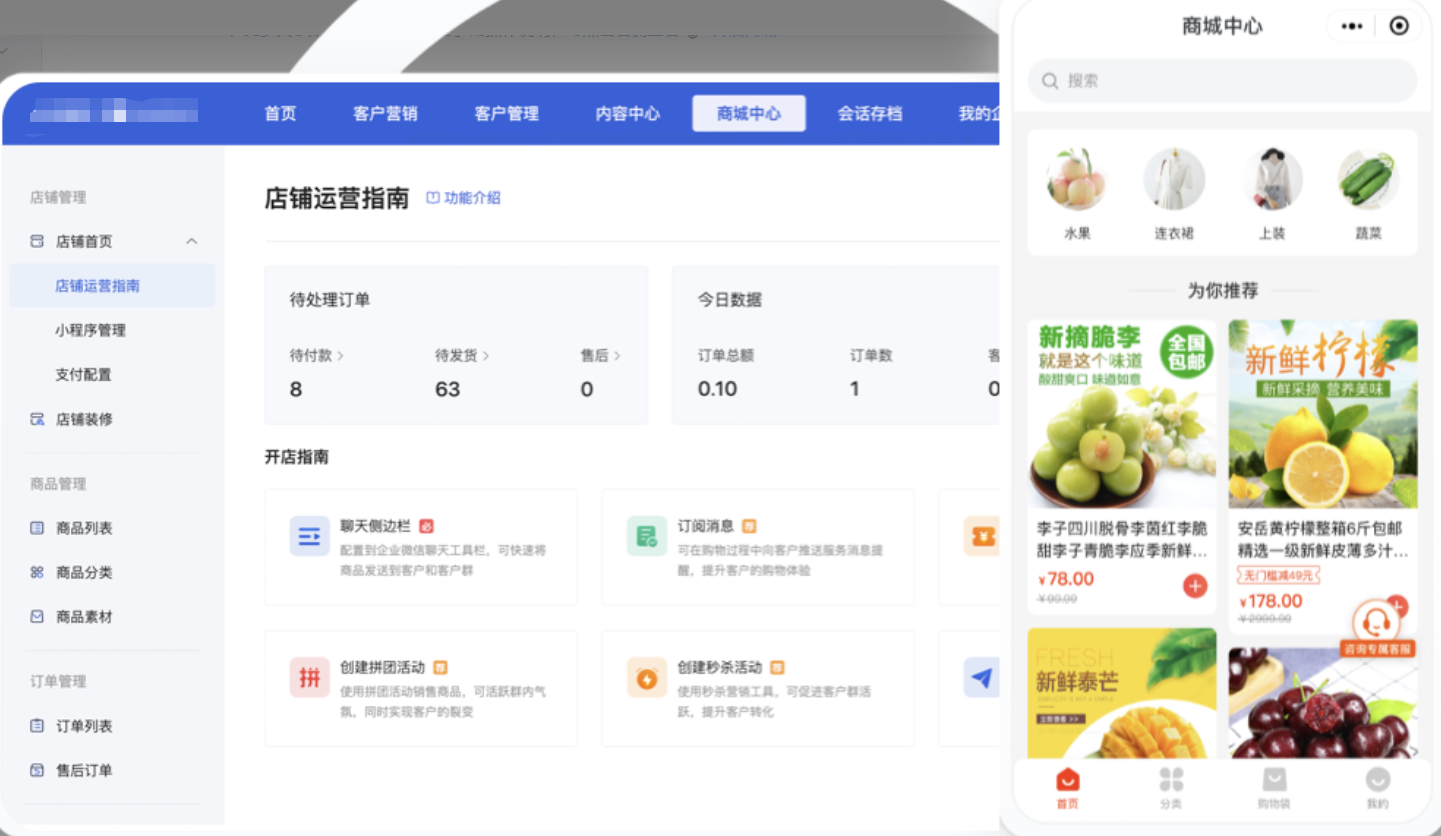
Task: Open 售后 after-sales arrow
Action: tap(617, 355)
